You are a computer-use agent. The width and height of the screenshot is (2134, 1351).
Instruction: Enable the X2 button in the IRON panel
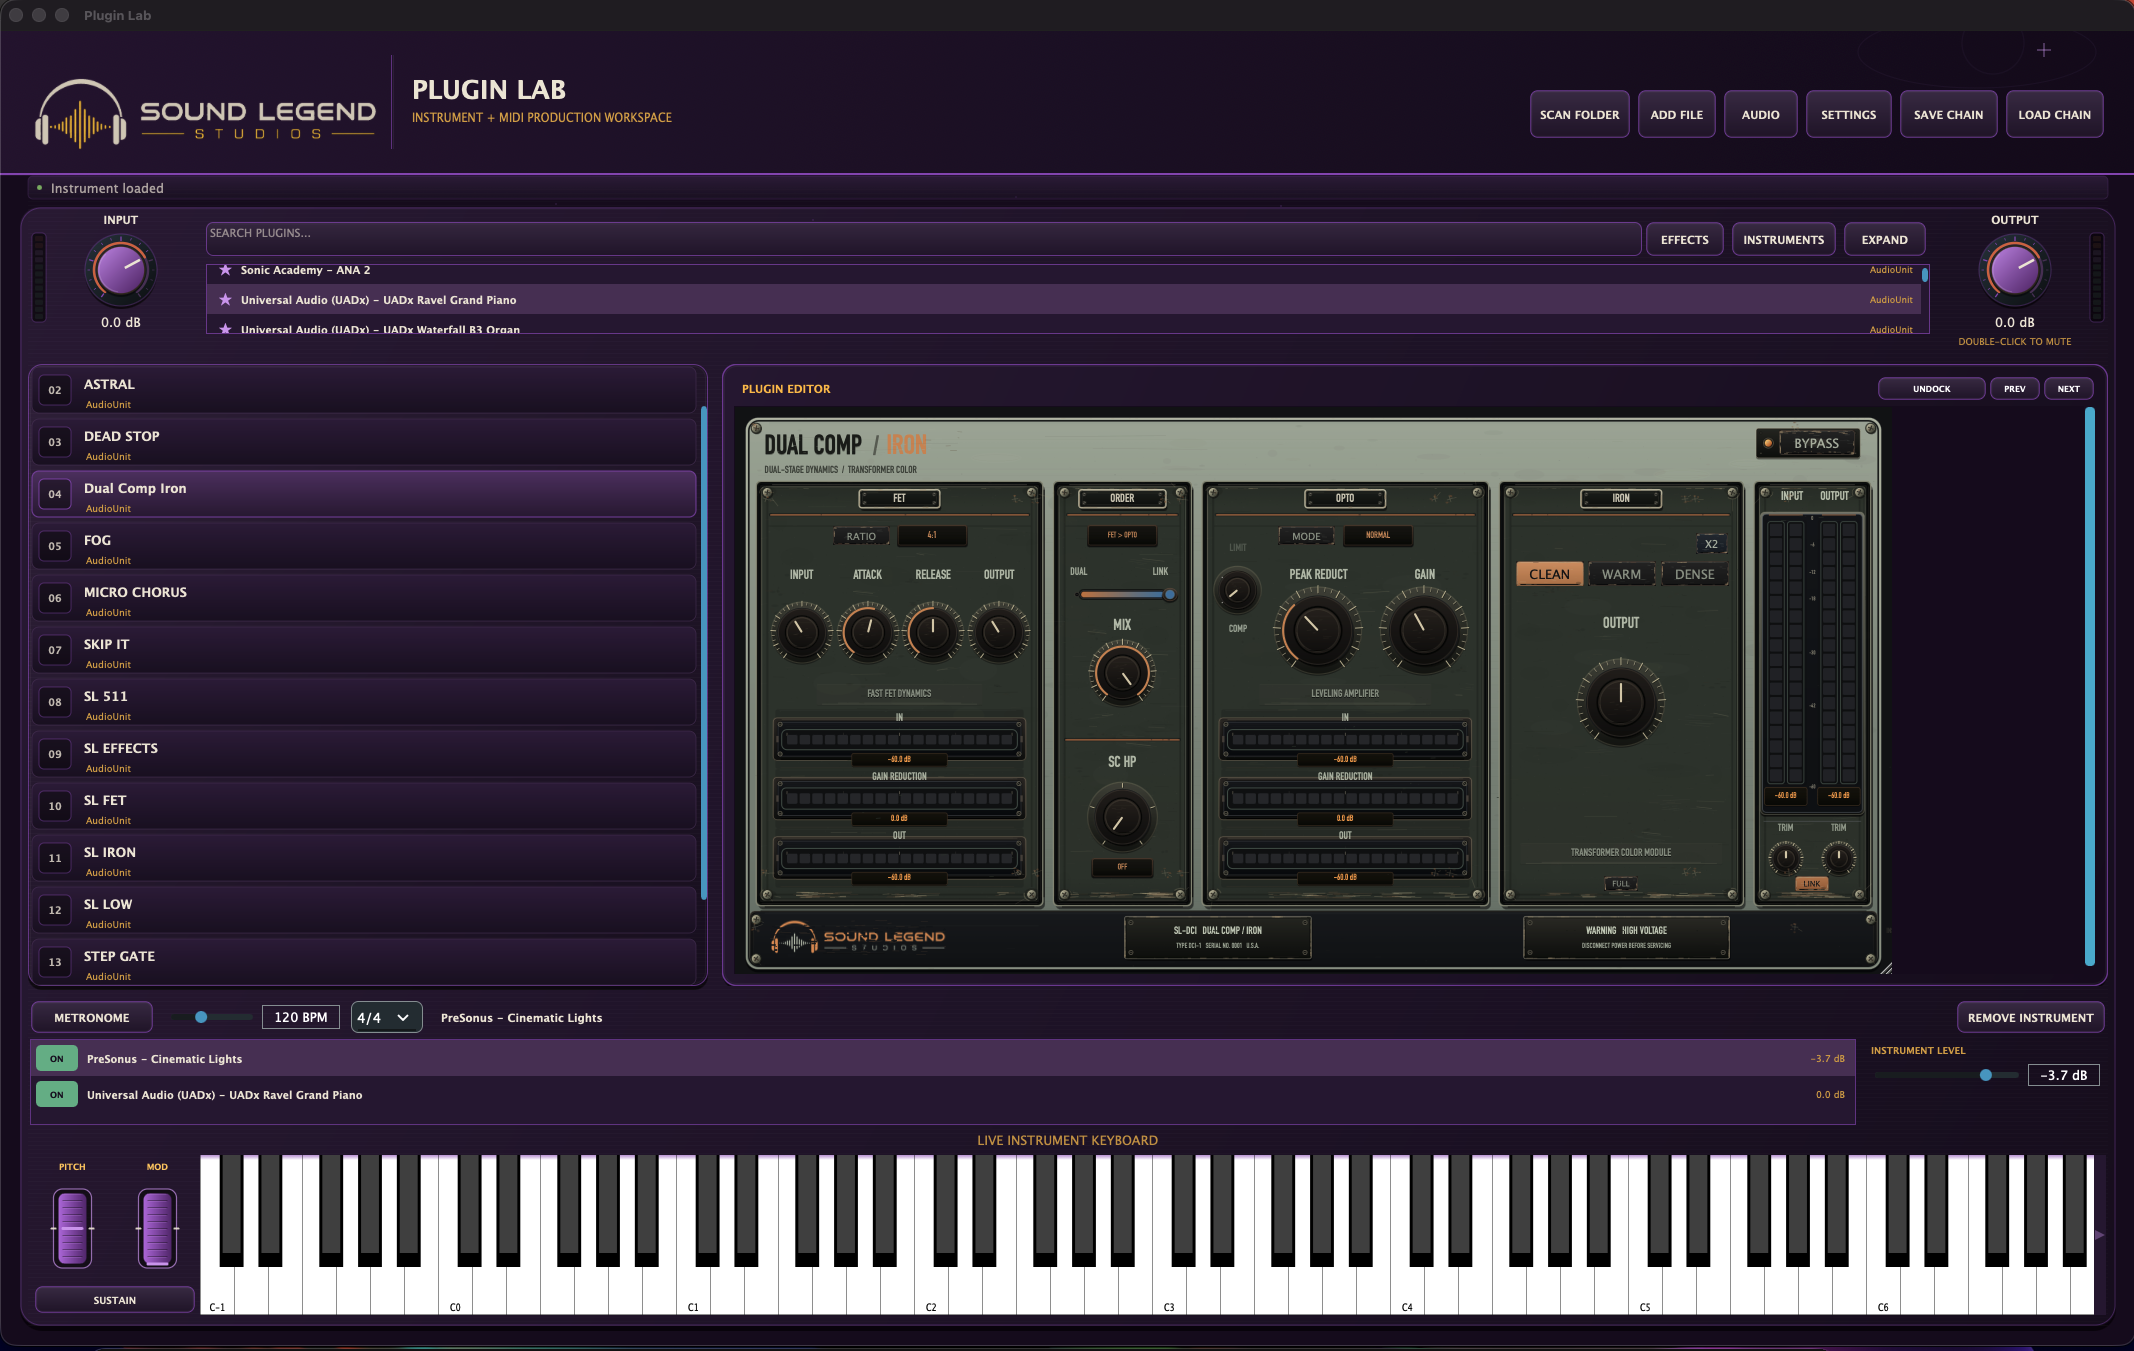[x=1711, y=544]
